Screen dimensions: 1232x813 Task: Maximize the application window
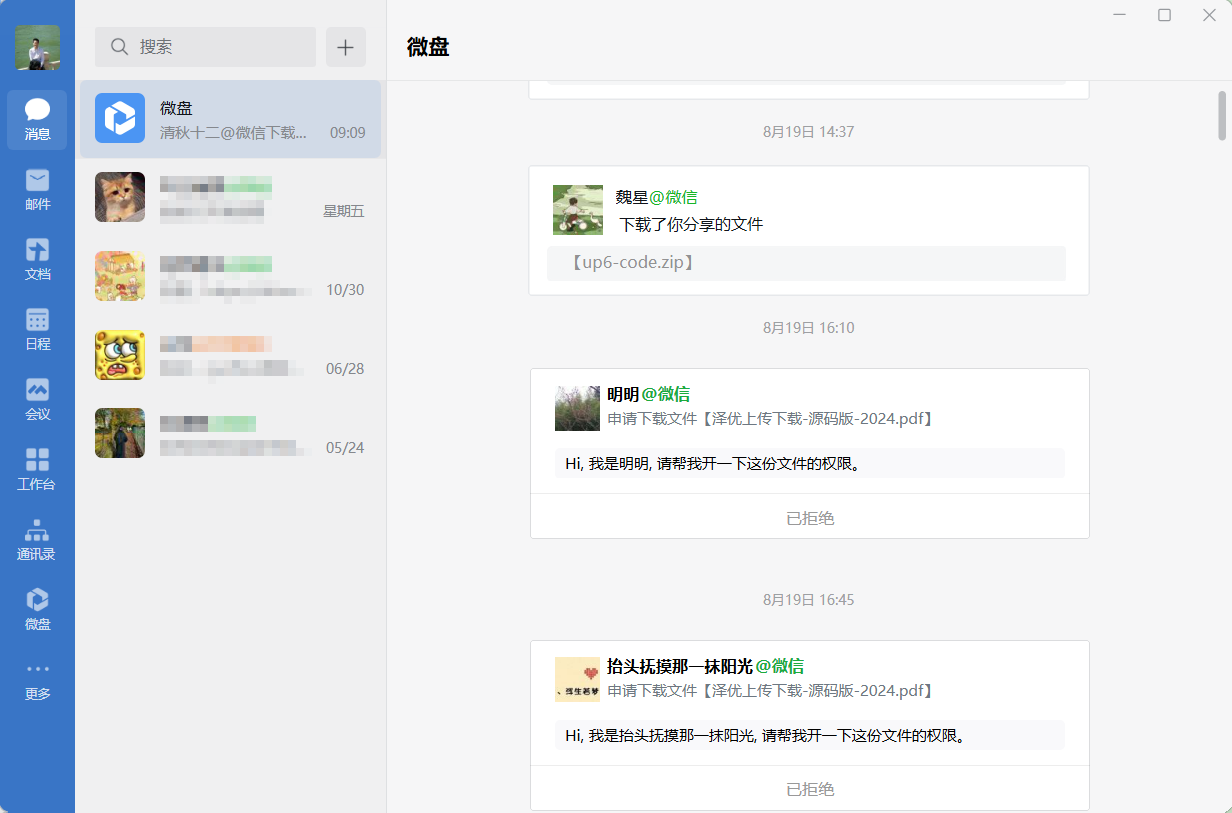pyautogui.click(x=1164, y=15)
